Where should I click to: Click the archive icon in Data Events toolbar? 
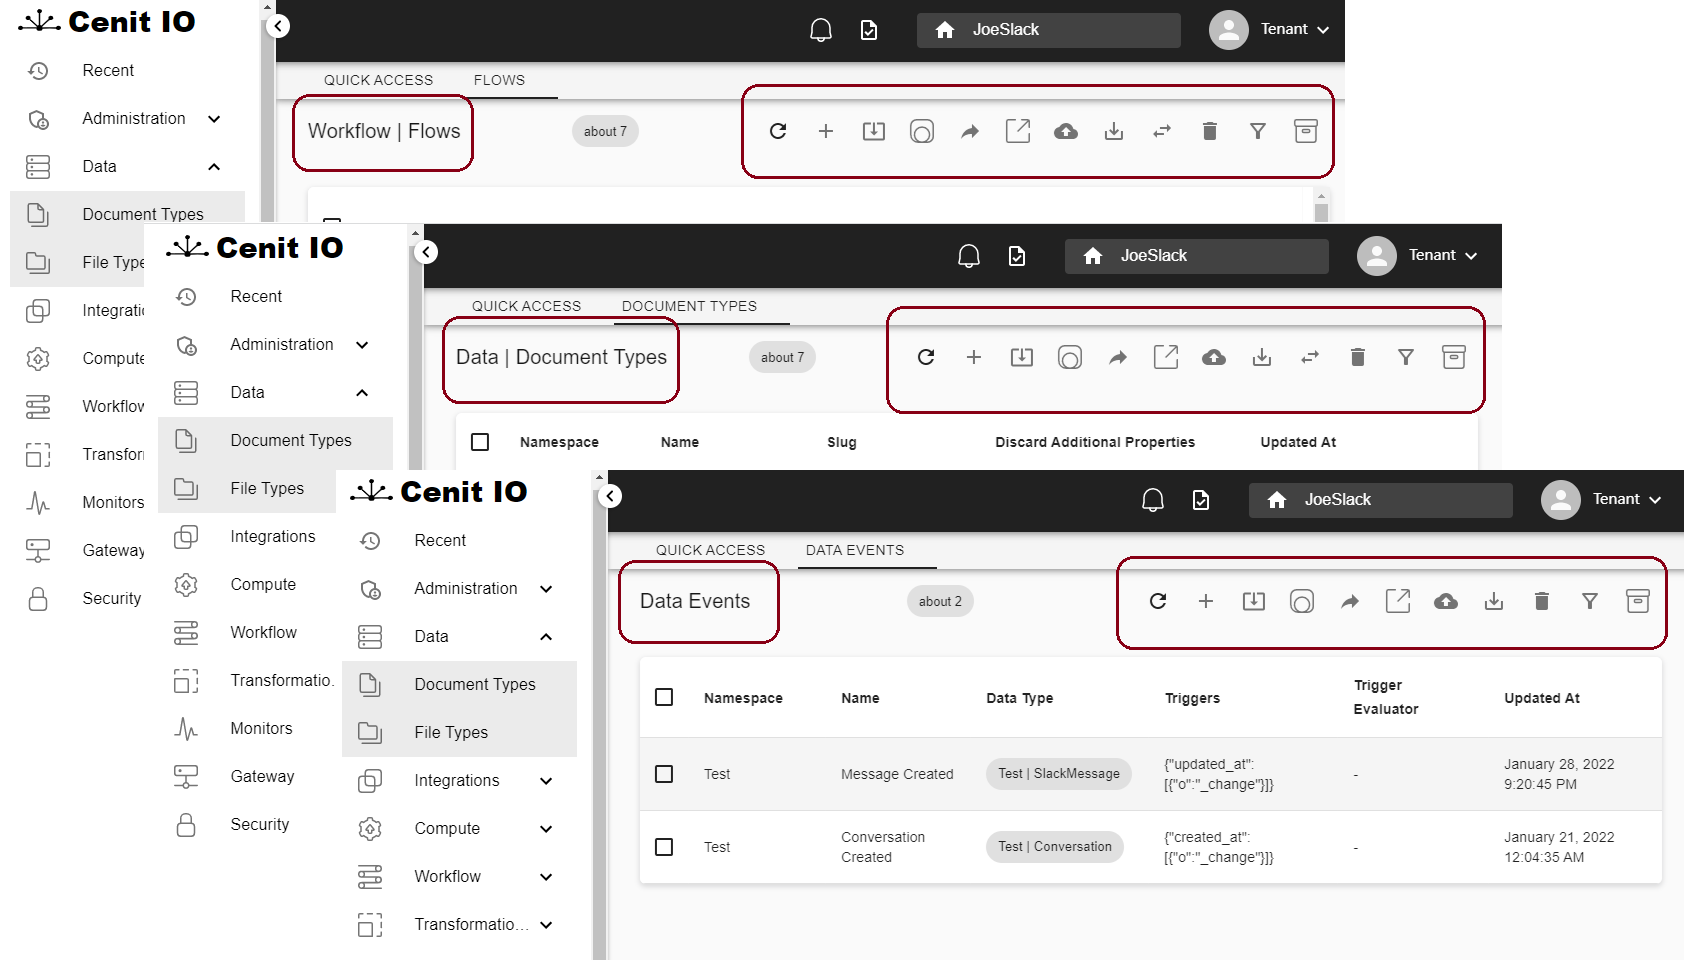(x=1638, y=601)
